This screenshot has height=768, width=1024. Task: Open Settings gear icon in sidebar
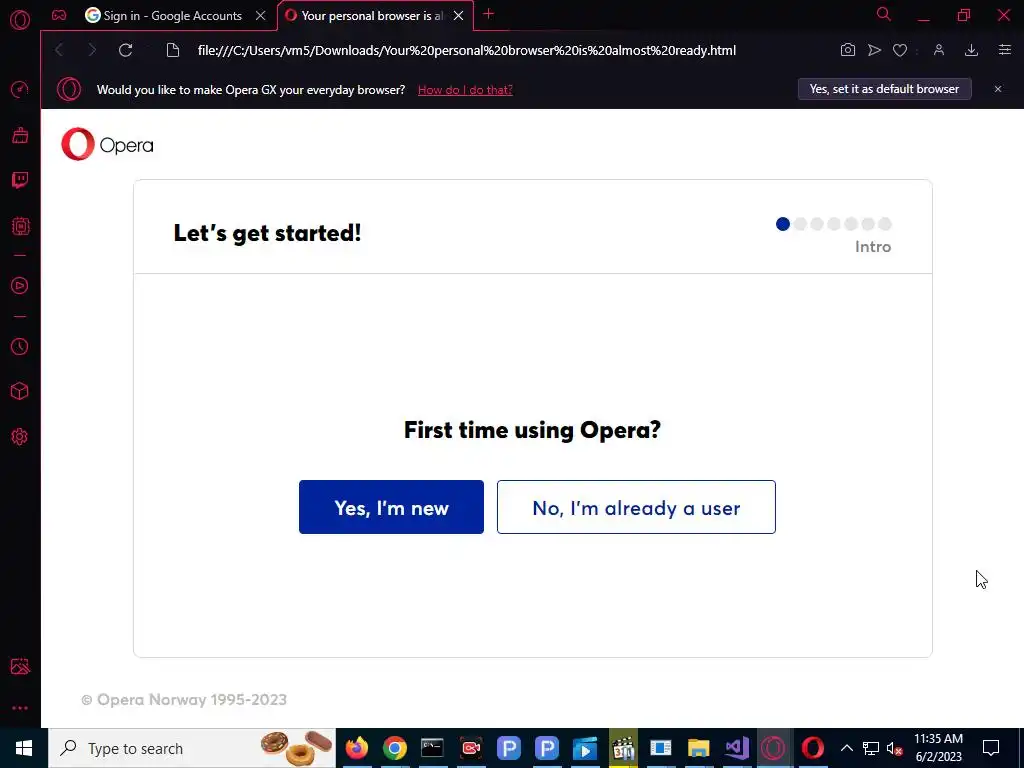(x=20, y=436)
